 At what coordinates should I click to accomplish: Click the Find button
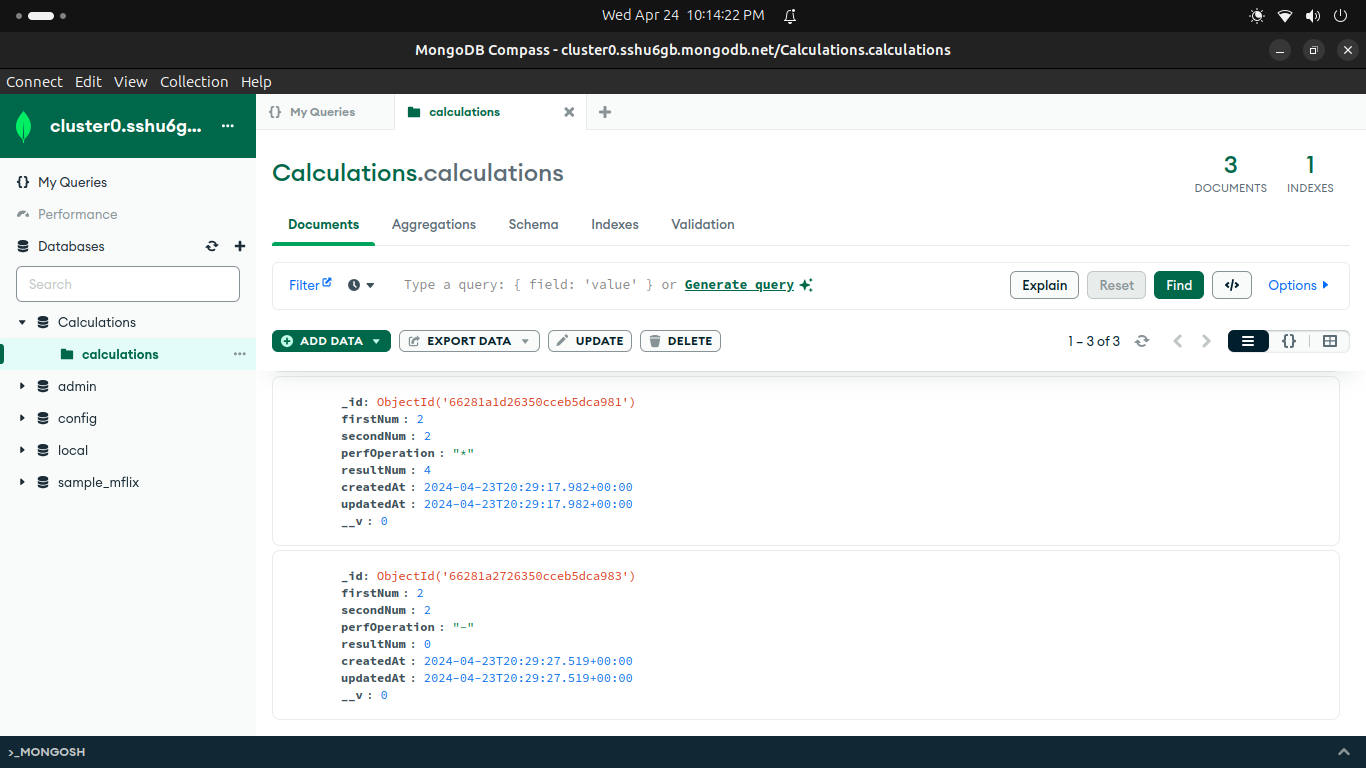click(x=1179, y=285)
